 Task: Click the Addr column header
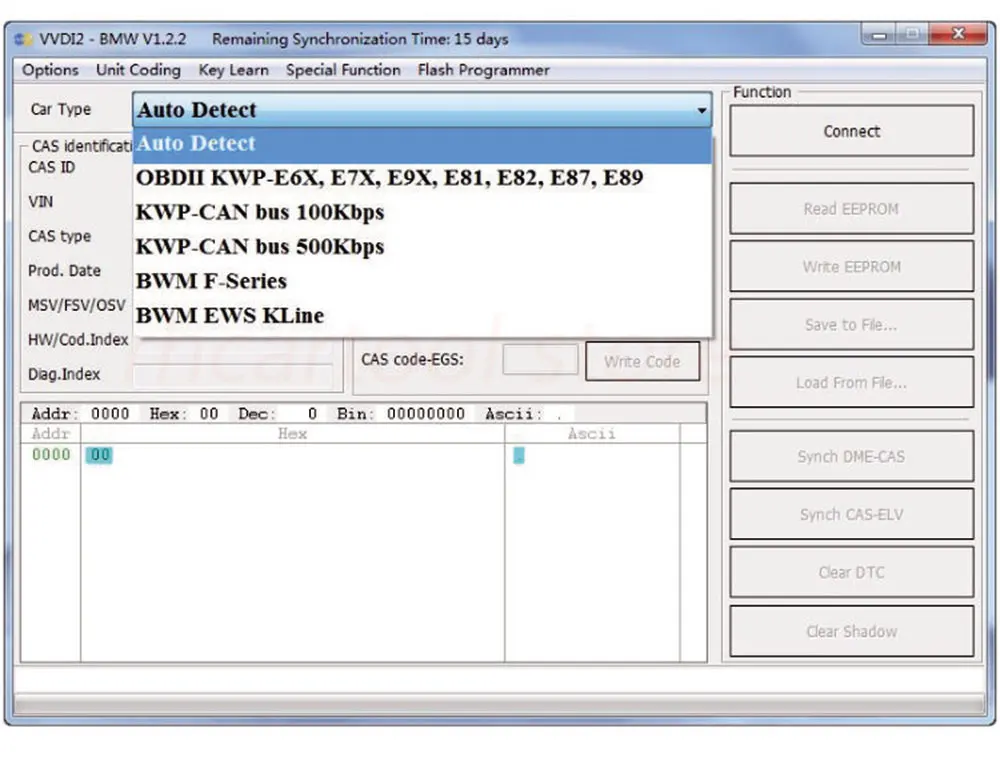(50, 434)
